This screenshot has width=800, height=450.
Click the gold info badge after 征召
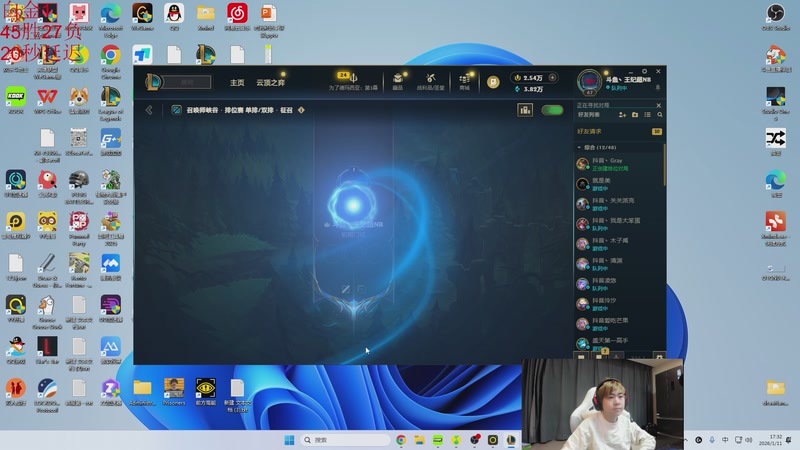pyautogui.click(x=301, y=110)
